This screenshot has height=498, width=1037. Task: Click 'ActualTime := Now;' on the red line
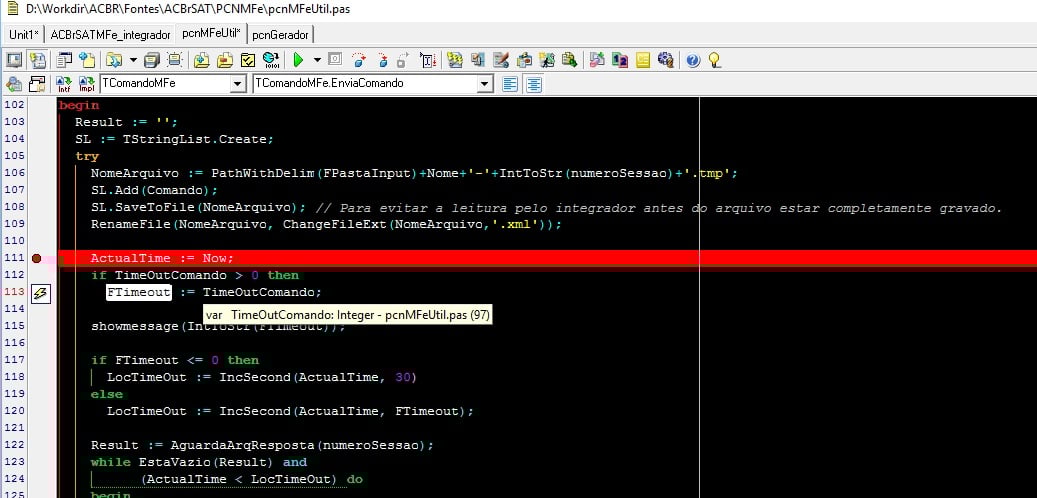point(162,259)
